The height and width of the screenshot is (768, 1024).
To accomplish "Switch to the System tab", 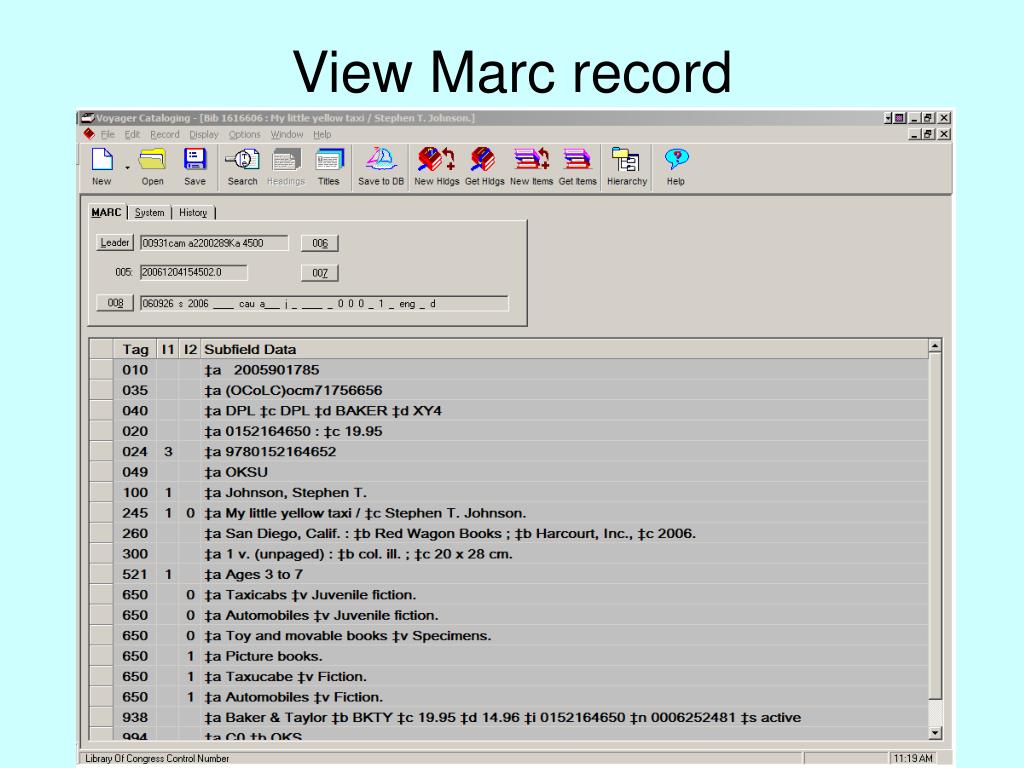I will (x=149, y=213).
